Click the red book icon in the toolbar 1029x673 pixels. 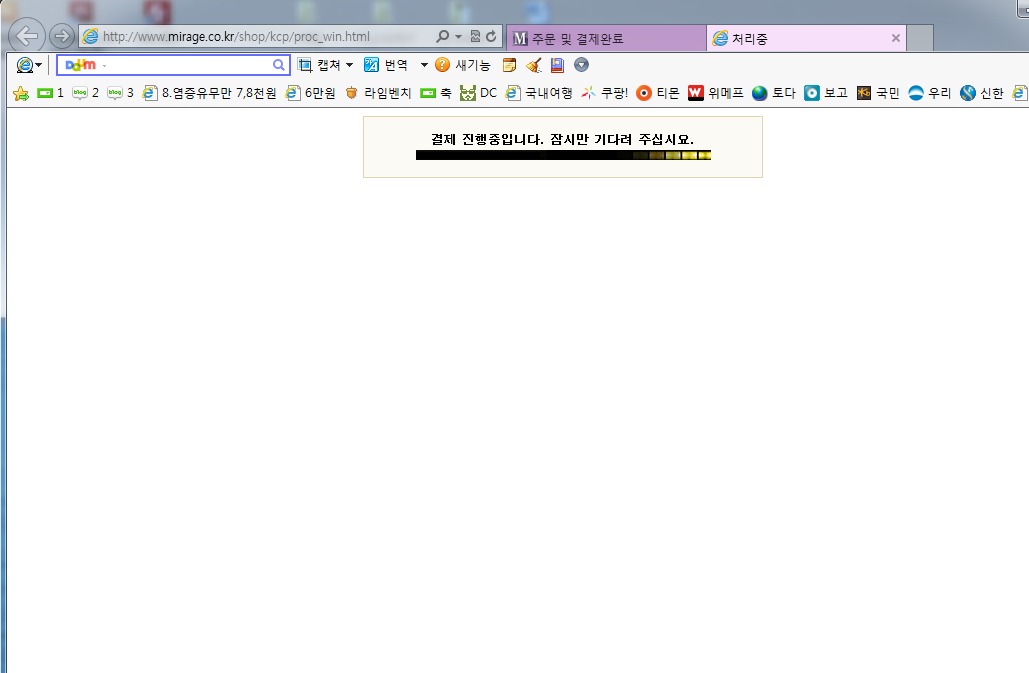coord(557,65)
